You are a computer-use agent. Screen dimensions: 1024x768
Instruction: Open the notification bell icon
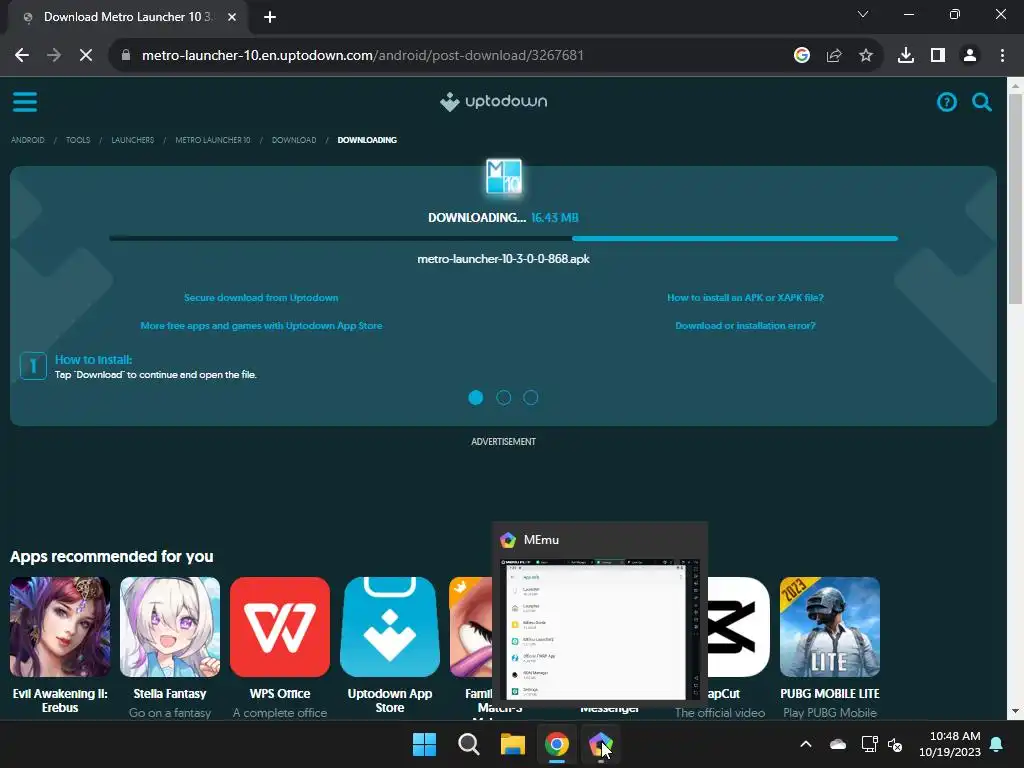tap(997, 744)
